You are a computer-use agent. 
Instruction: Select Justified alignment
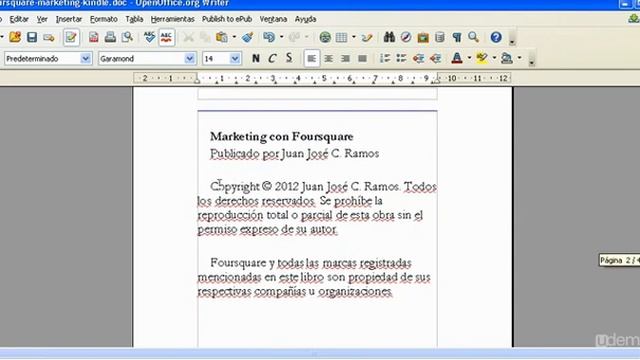pyautogui.click(x=362, y=58)
